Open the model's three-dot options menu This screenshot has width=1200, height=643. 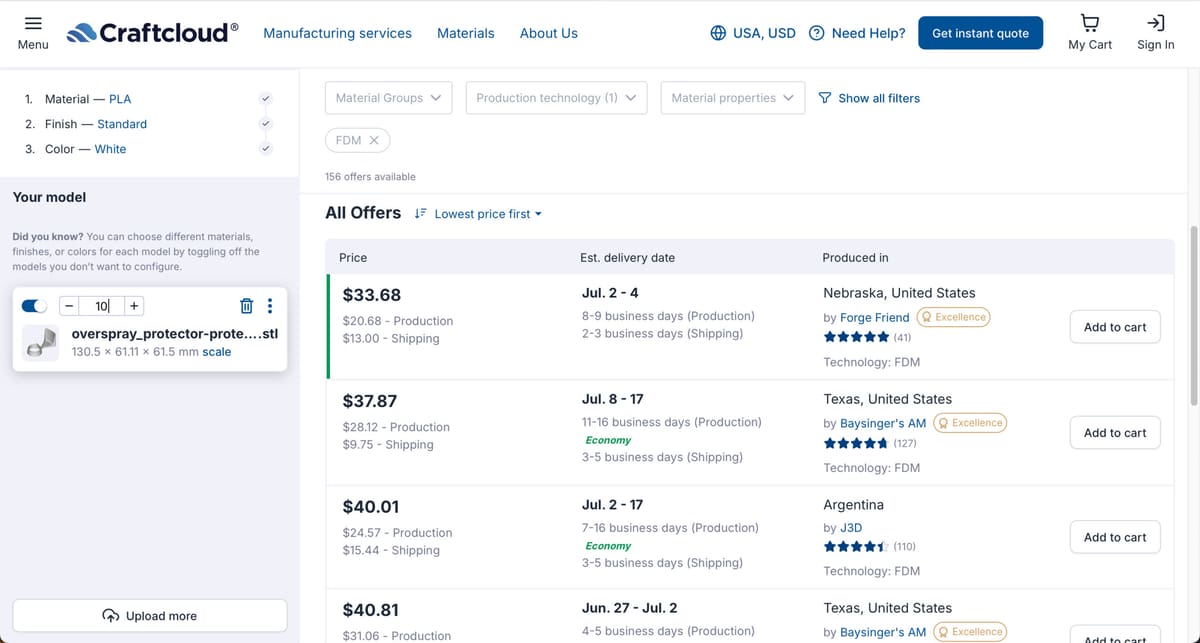(270, 306)
